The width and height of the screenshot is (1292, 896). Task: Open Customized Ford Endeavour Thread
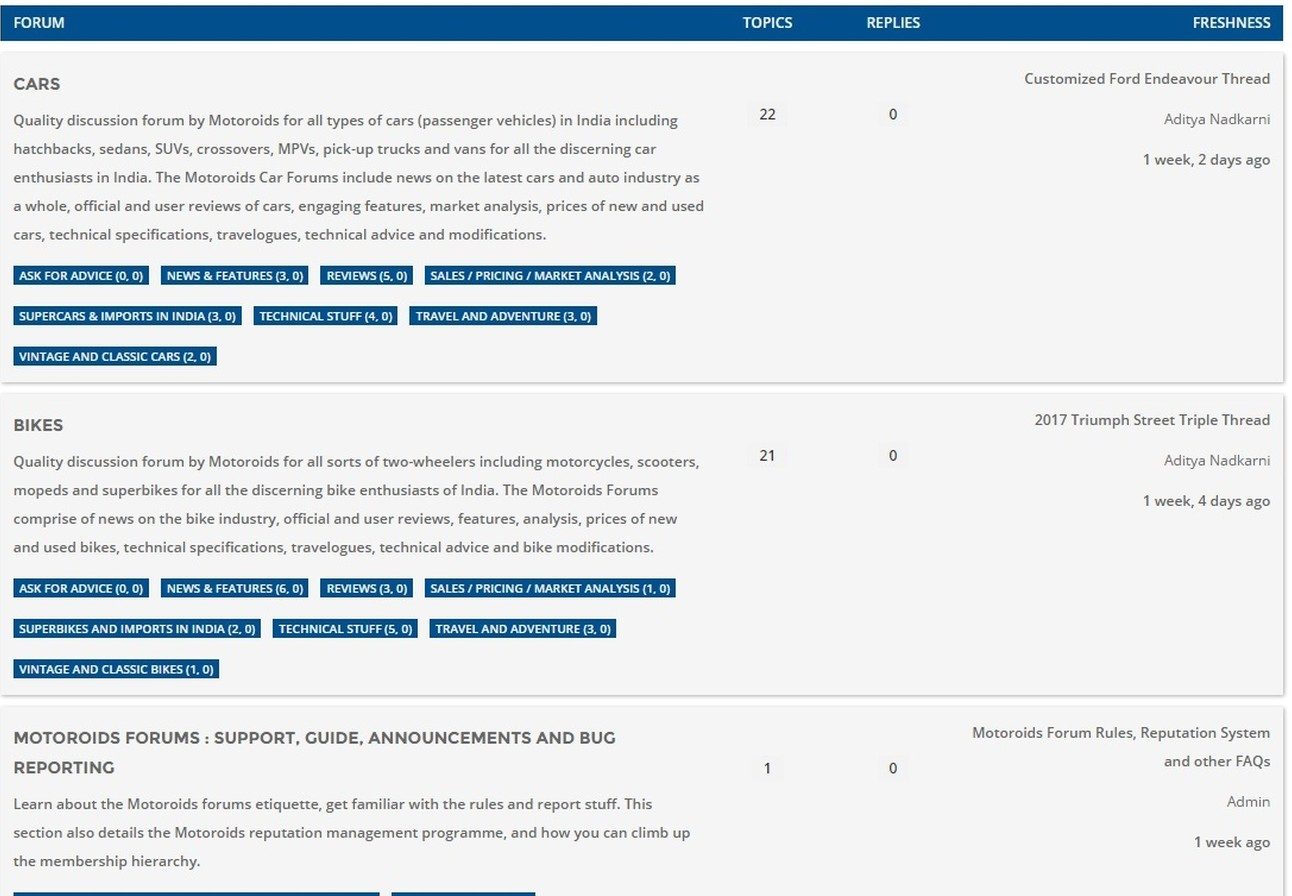(x=1147, y=79)
